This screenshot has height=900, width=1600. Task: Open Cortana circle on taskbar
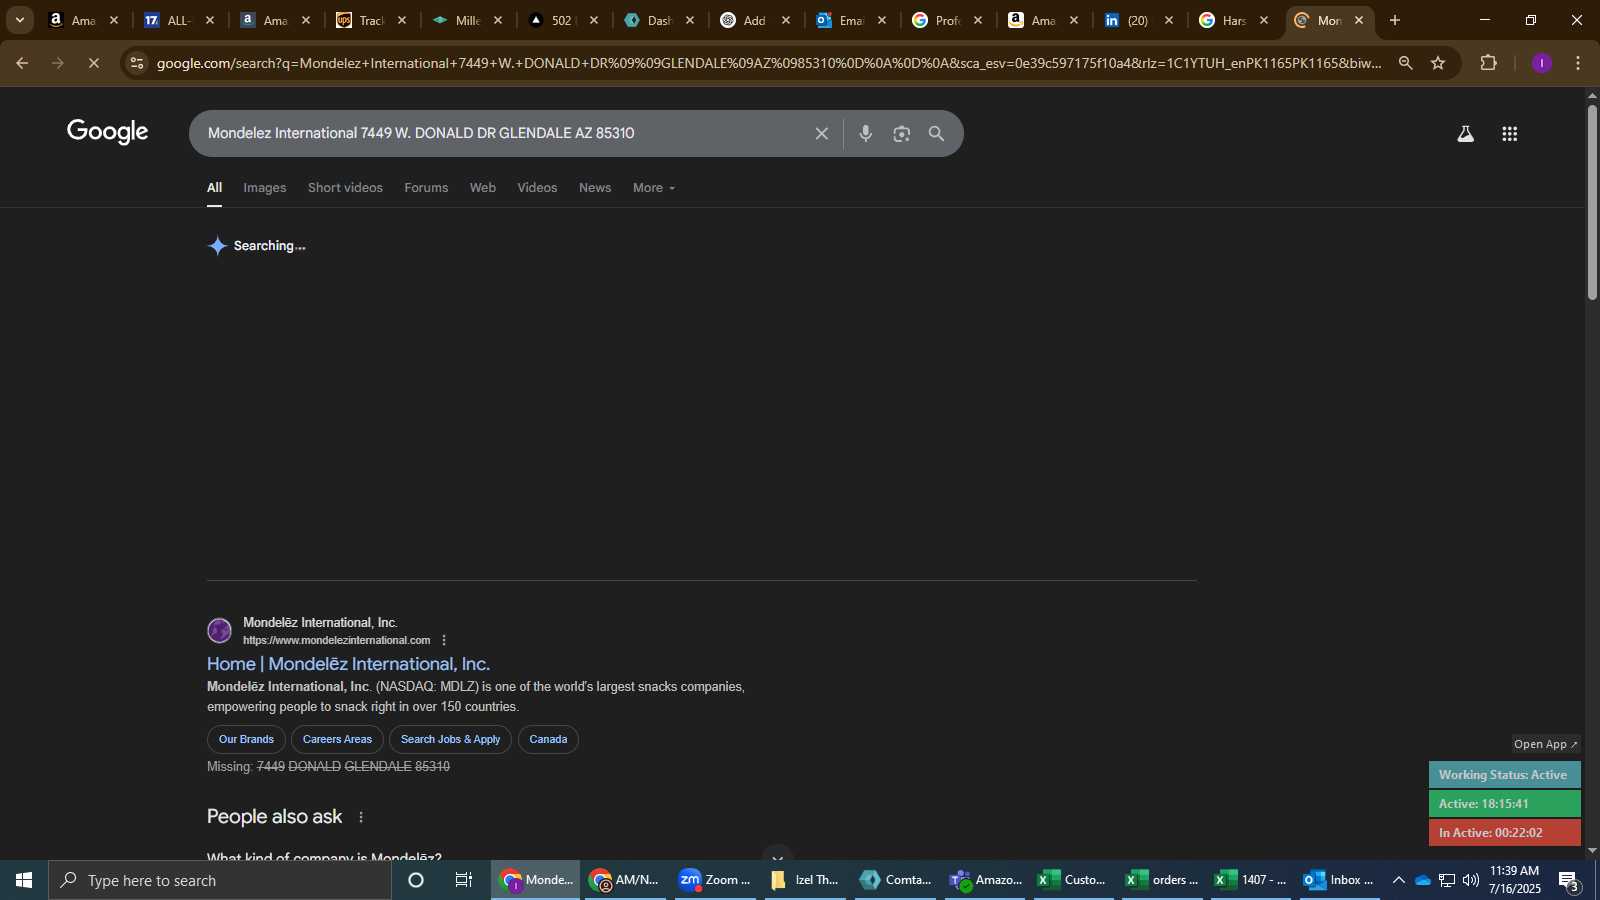point(416,880)
